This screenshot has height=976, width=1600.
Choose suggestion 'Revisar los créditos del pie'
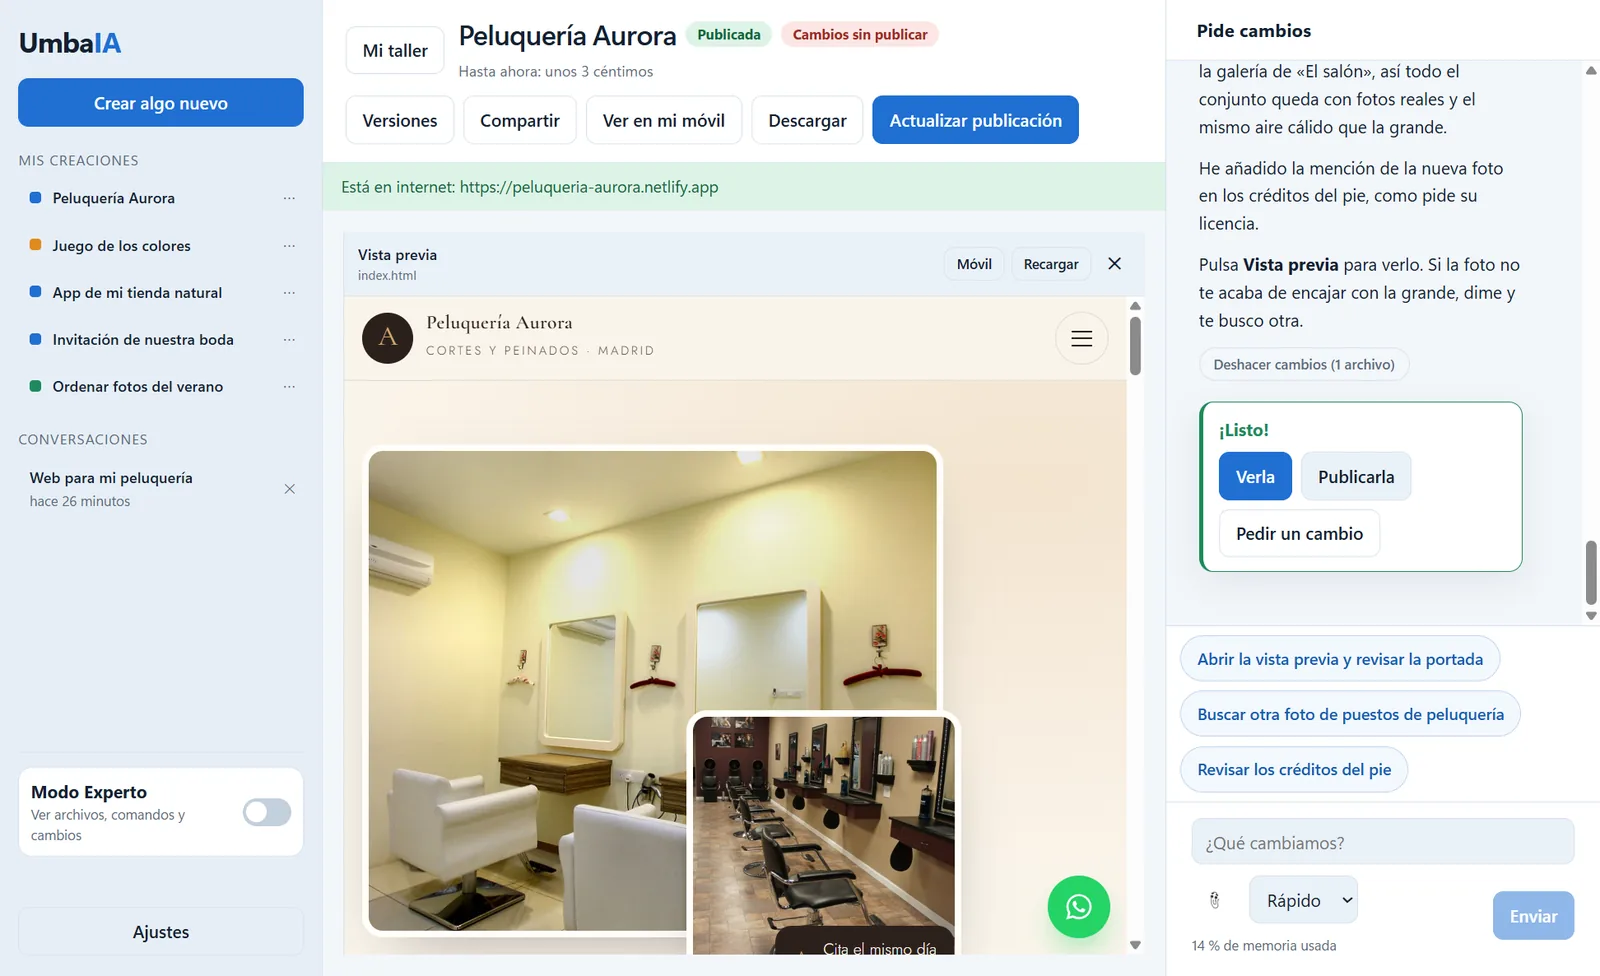1294,769
